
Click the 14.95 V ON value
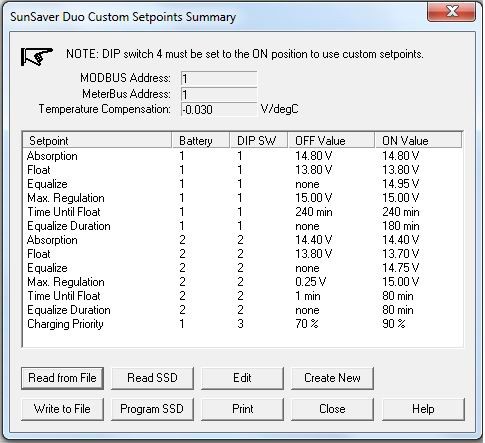[x=400, y=184]
